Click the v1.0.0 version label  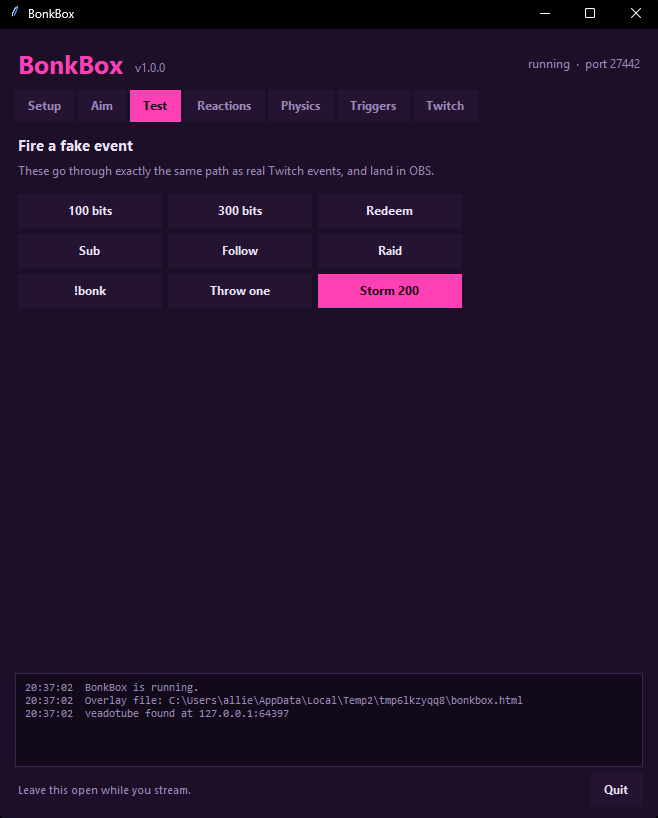[x=150, y=68]
